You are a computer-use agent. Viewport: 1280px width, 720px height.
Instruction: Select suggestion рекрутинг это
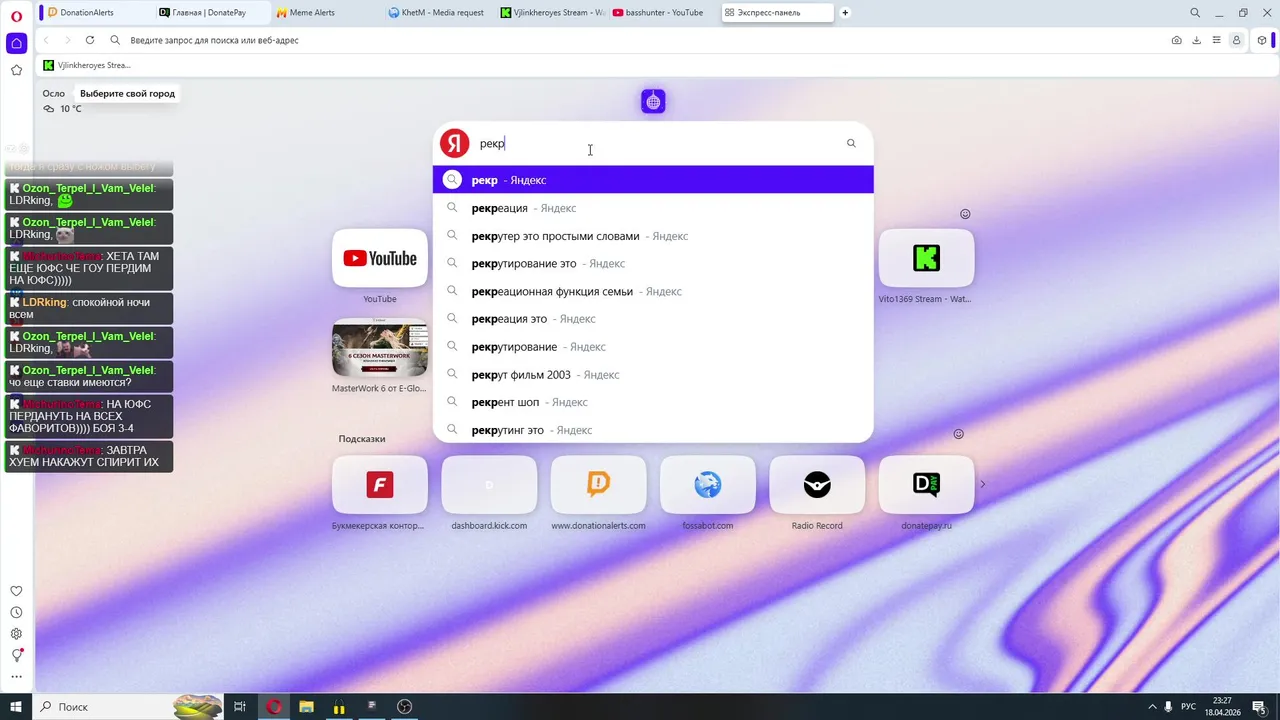pos(653,430)
